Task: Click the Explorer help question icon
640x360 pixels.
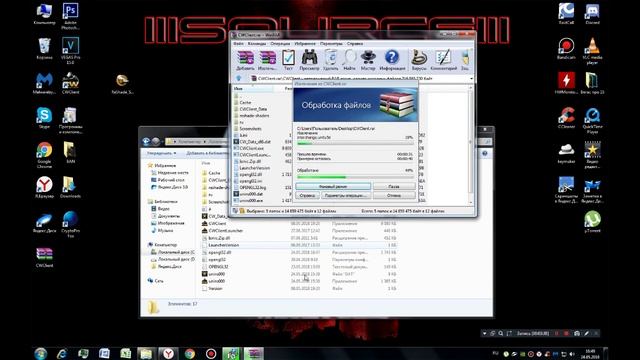Action: tap(485, 153)
